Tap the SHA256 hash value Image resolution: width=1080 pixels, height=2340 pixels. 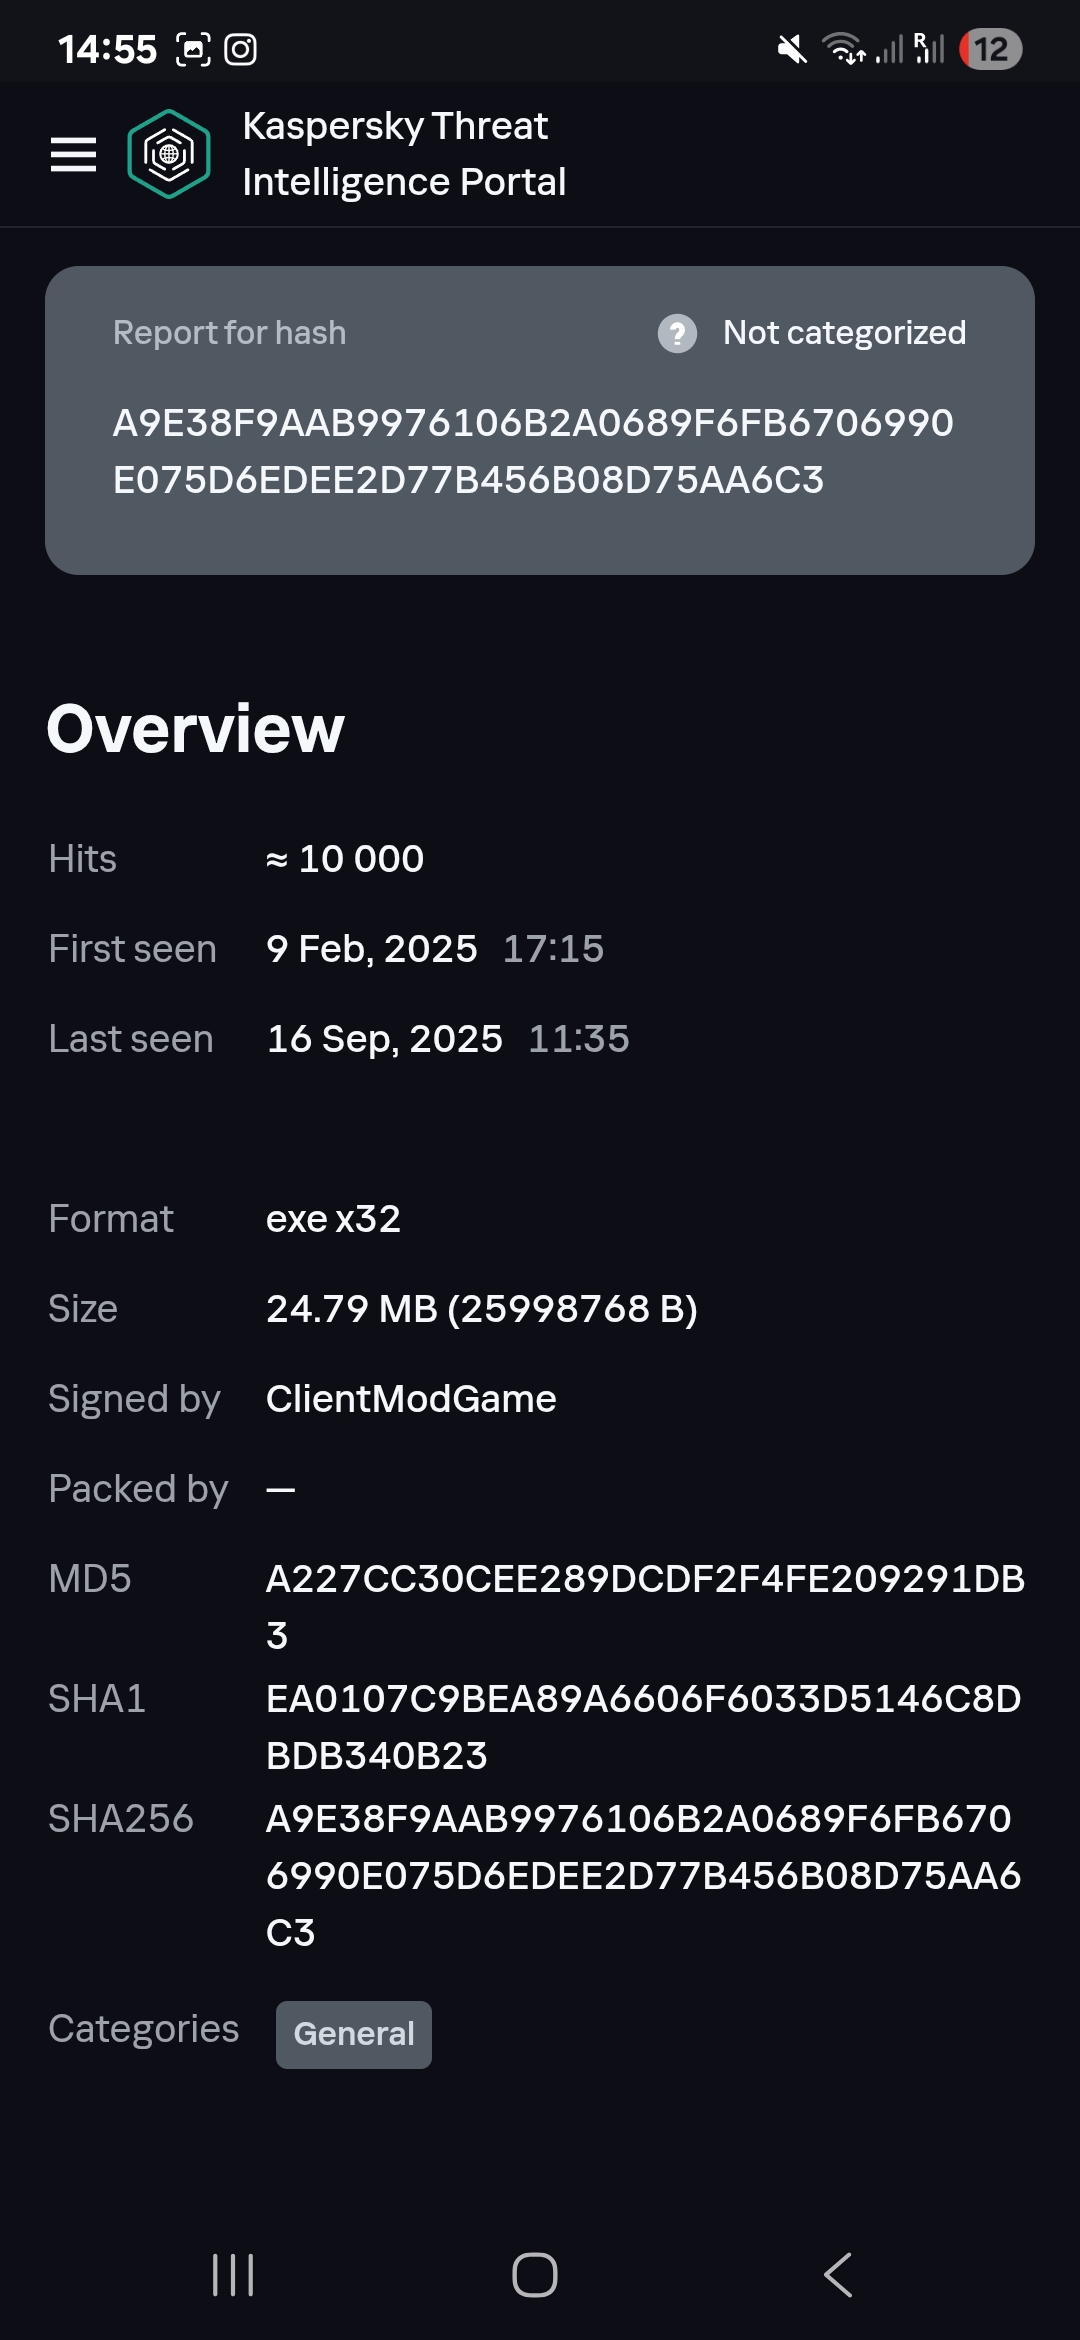(x=642, y=1875)
